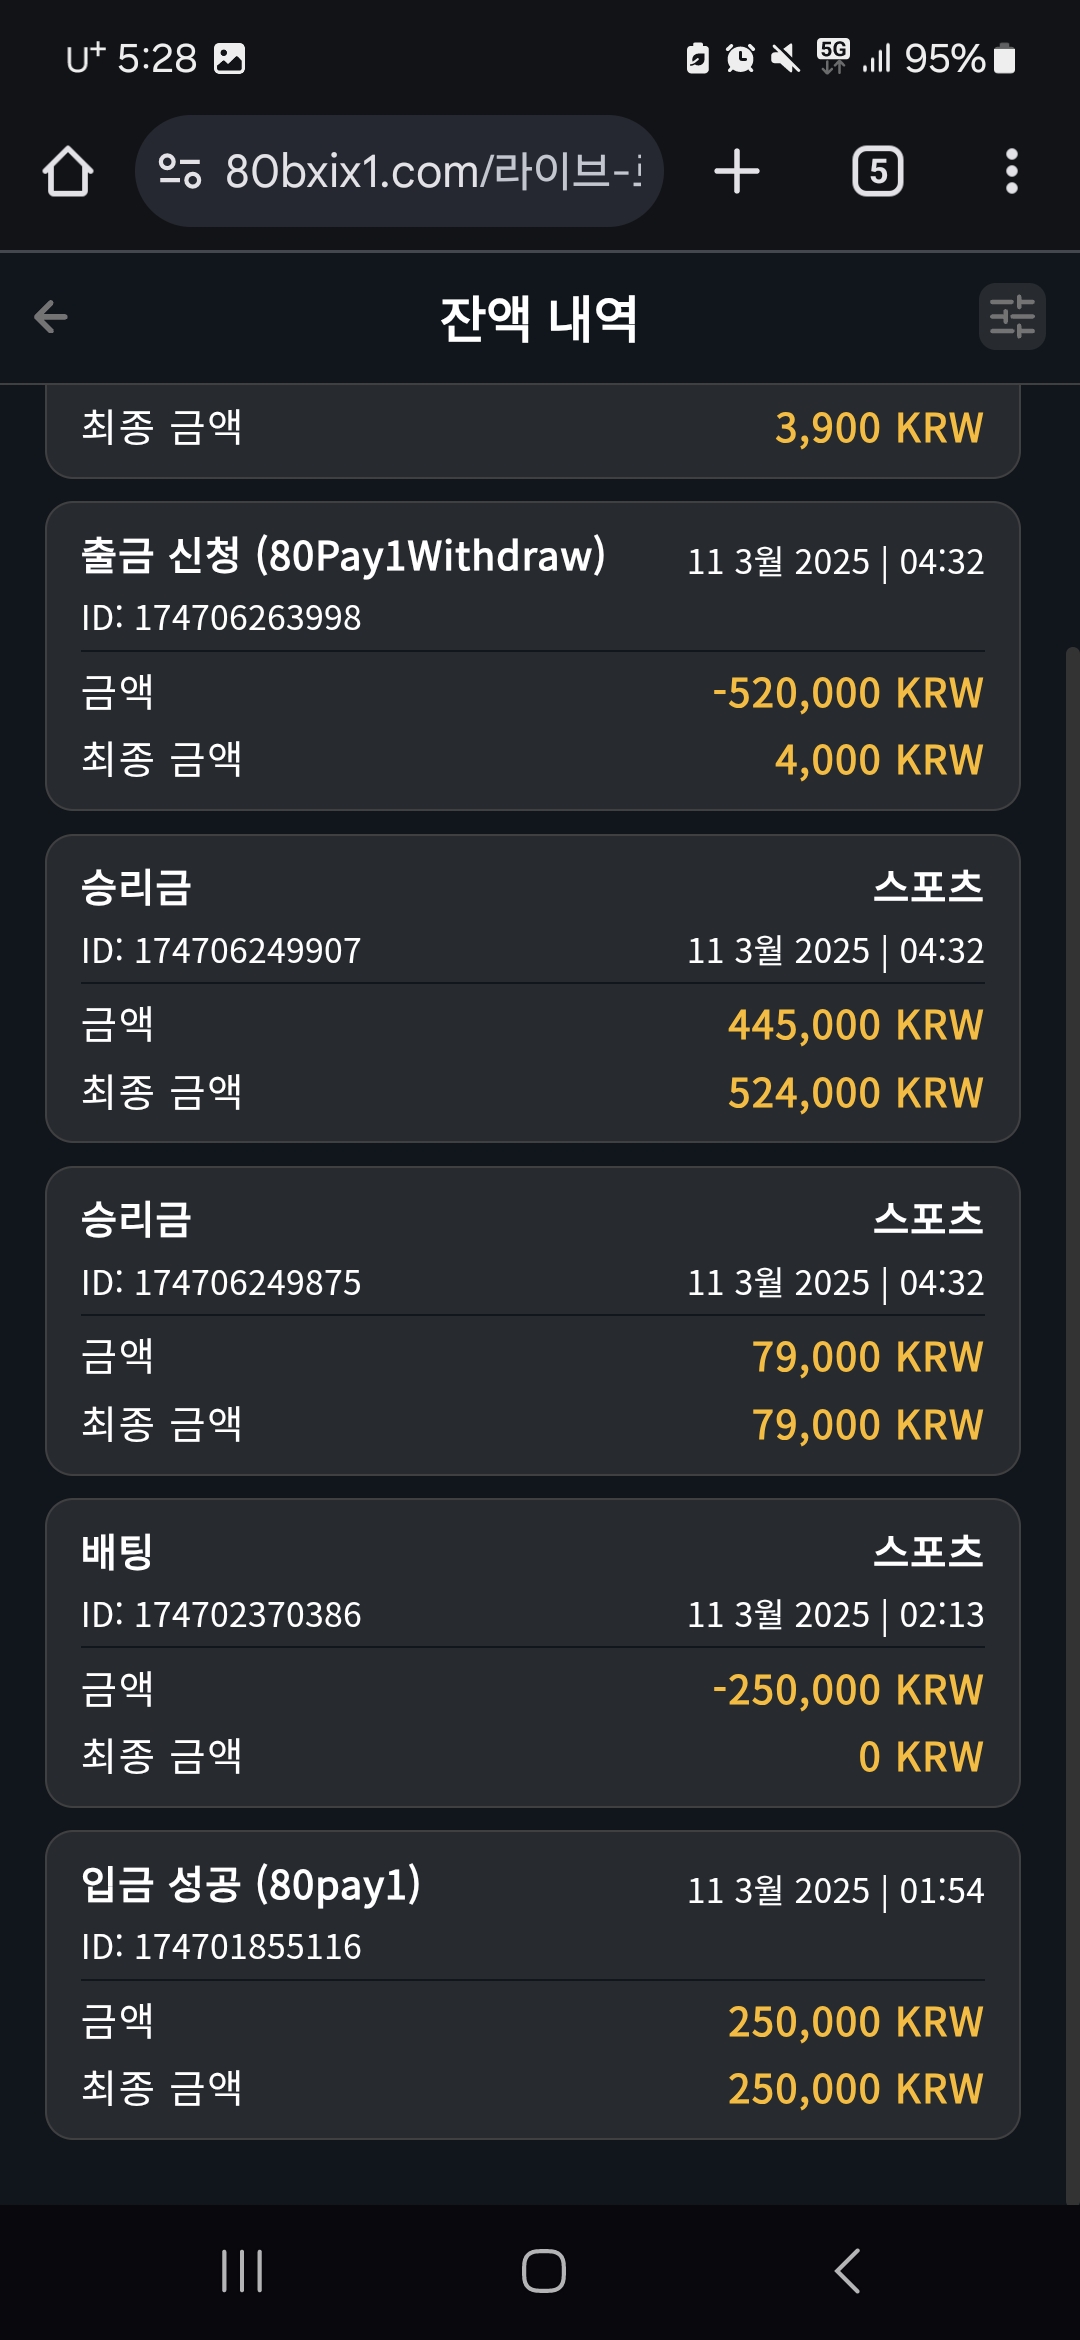Open the 80pay1 deposit success entry

coord(532,1984)
